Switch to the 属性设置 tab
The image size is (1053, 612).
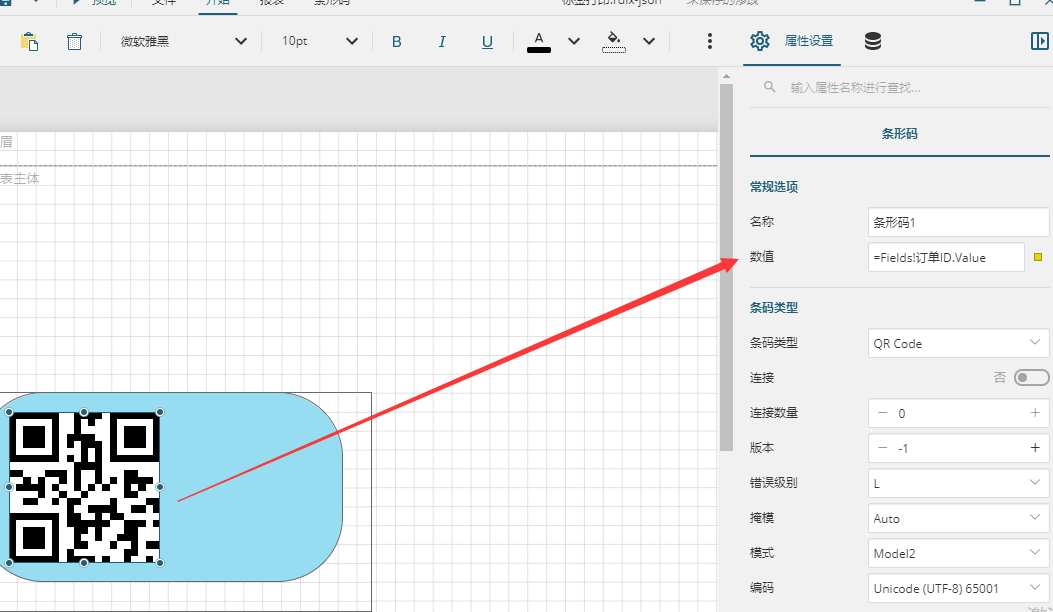792,42
